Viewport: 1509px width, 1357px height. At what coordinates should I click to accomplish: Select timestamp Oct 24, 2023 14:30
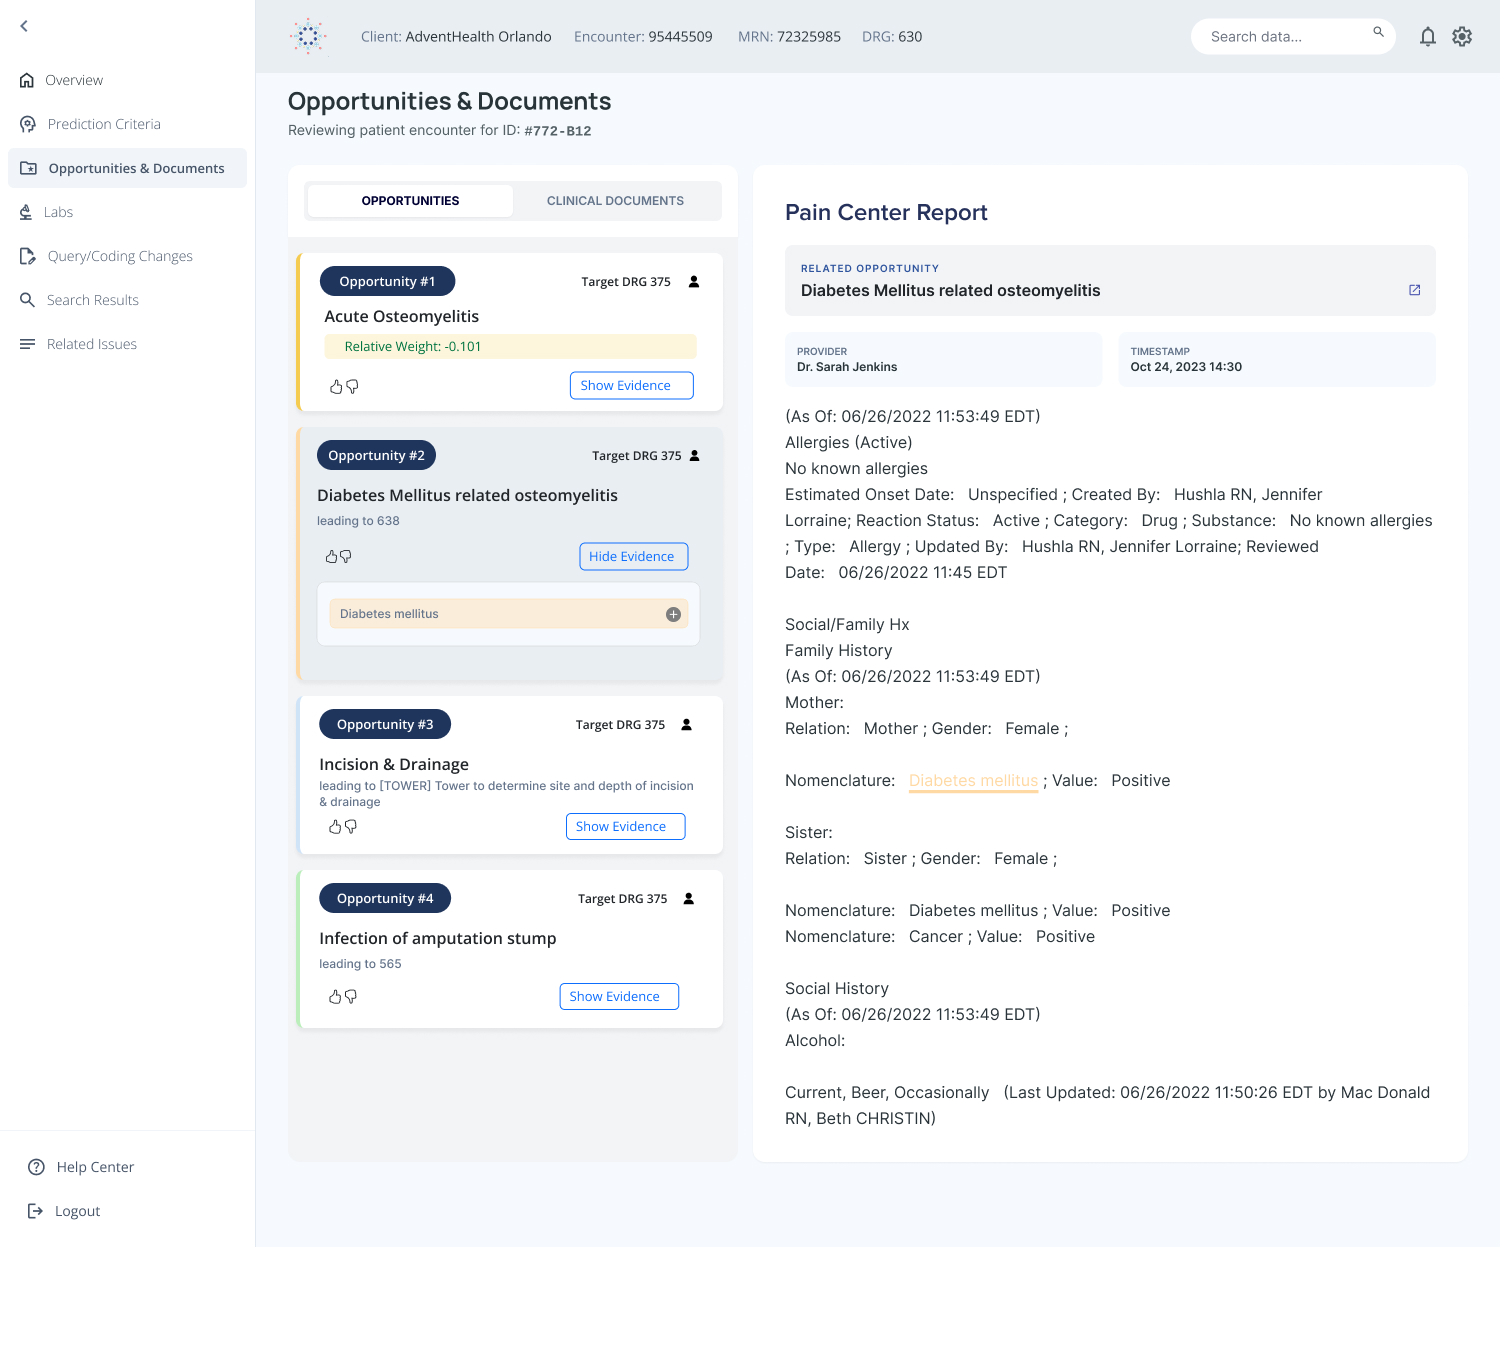(1277, 359)
